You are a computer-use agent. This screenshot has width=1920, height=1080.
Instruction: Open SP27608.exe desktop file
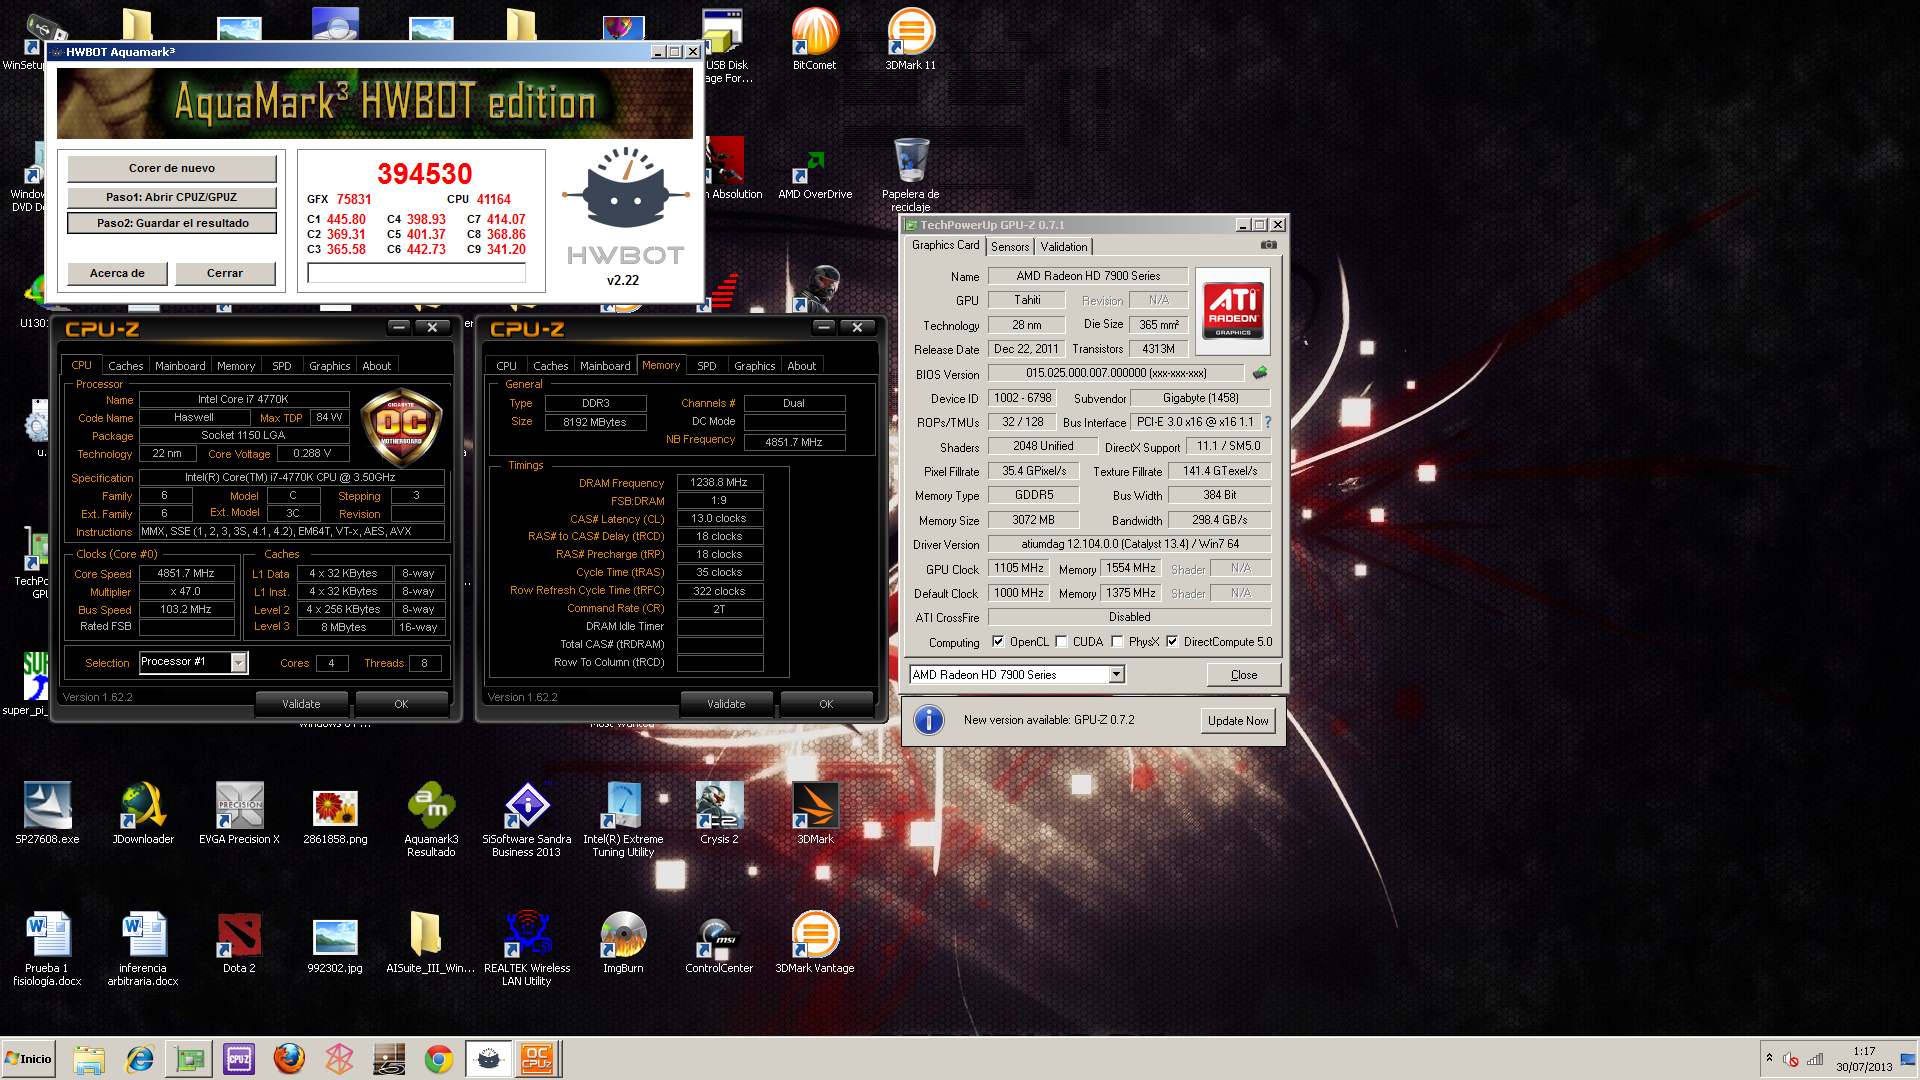coord(47,813)
